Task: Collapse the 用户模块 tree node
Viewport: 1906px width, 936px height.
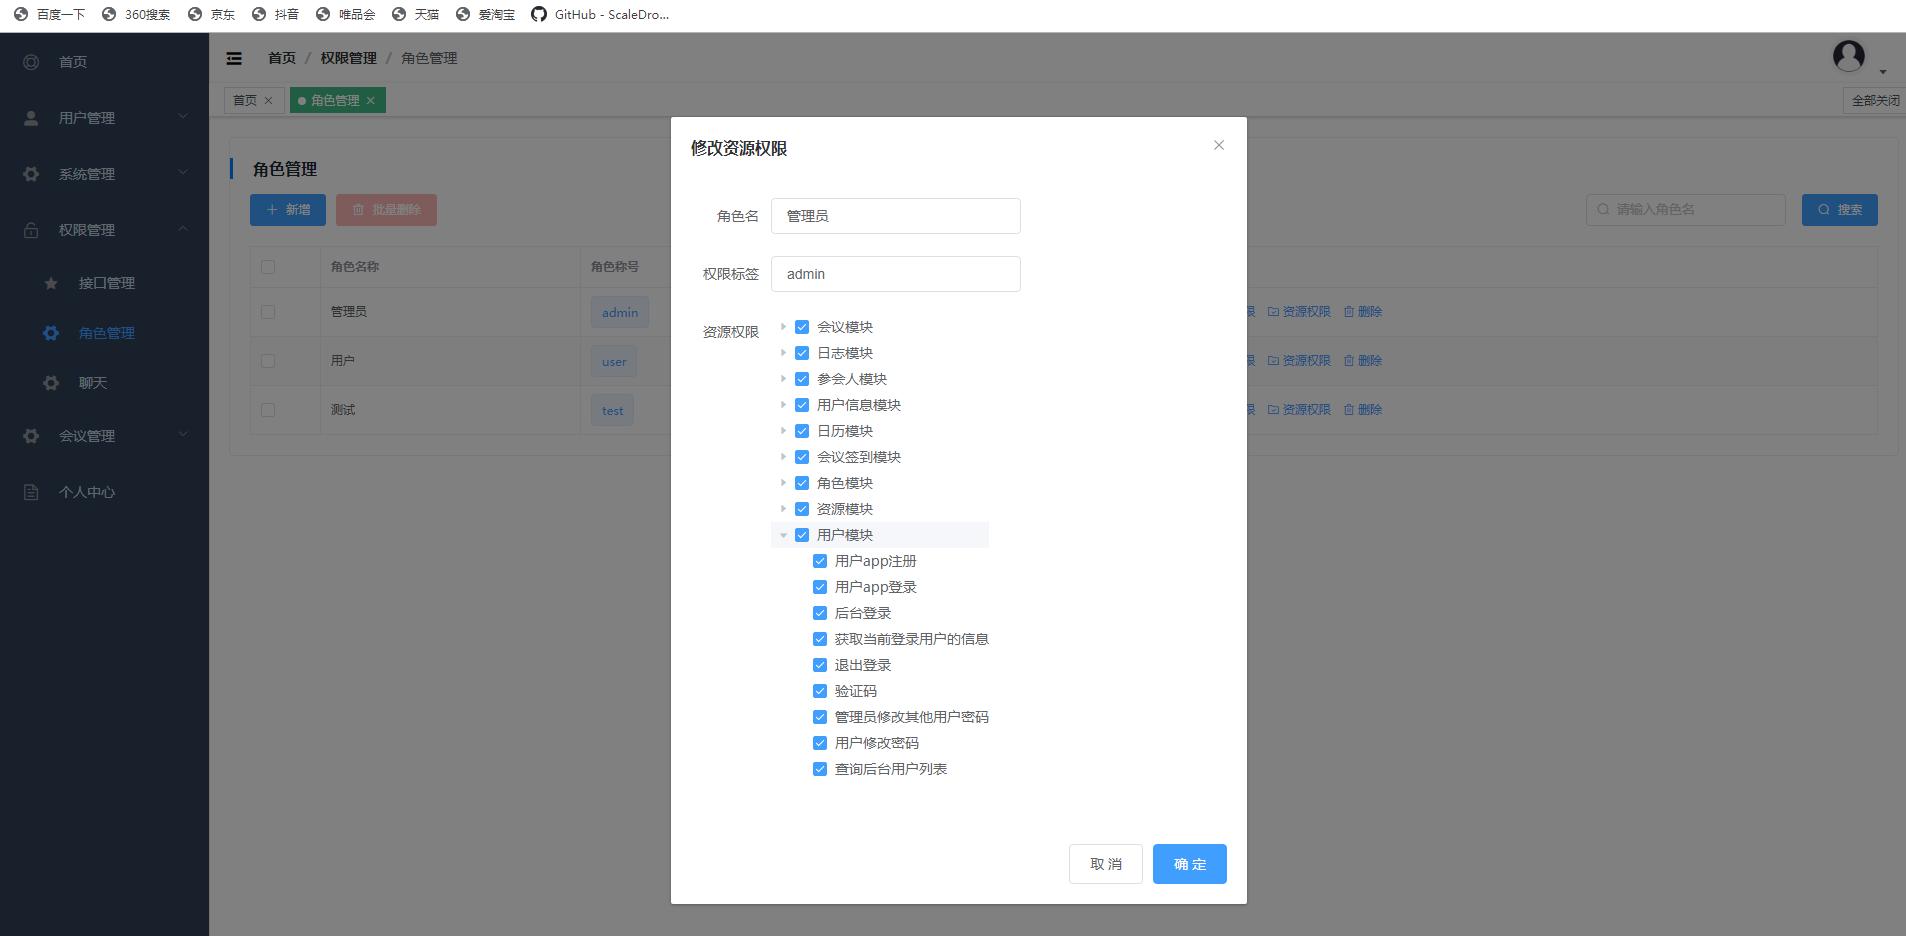Action: 783,535
